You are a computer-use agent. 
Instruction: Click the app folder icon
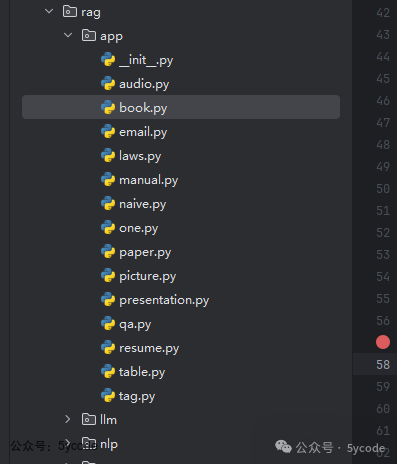point(89,35)
